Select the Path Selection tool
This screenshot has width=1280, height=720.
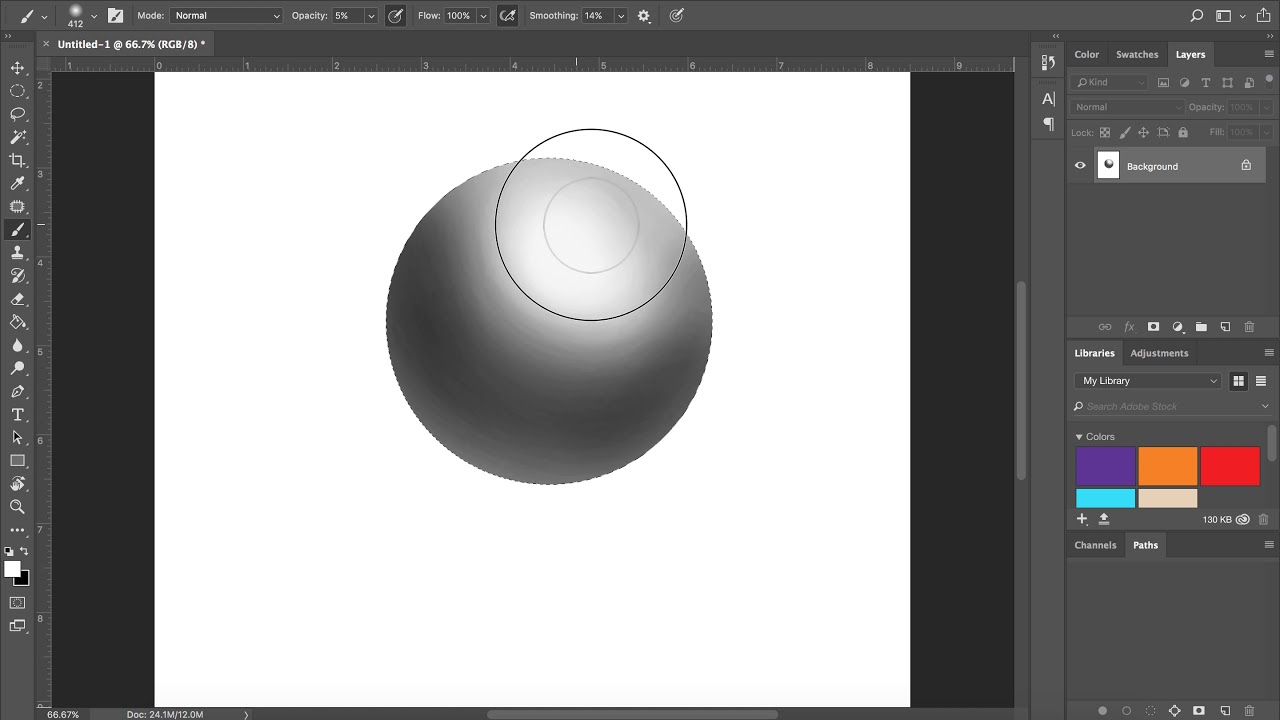17,437
